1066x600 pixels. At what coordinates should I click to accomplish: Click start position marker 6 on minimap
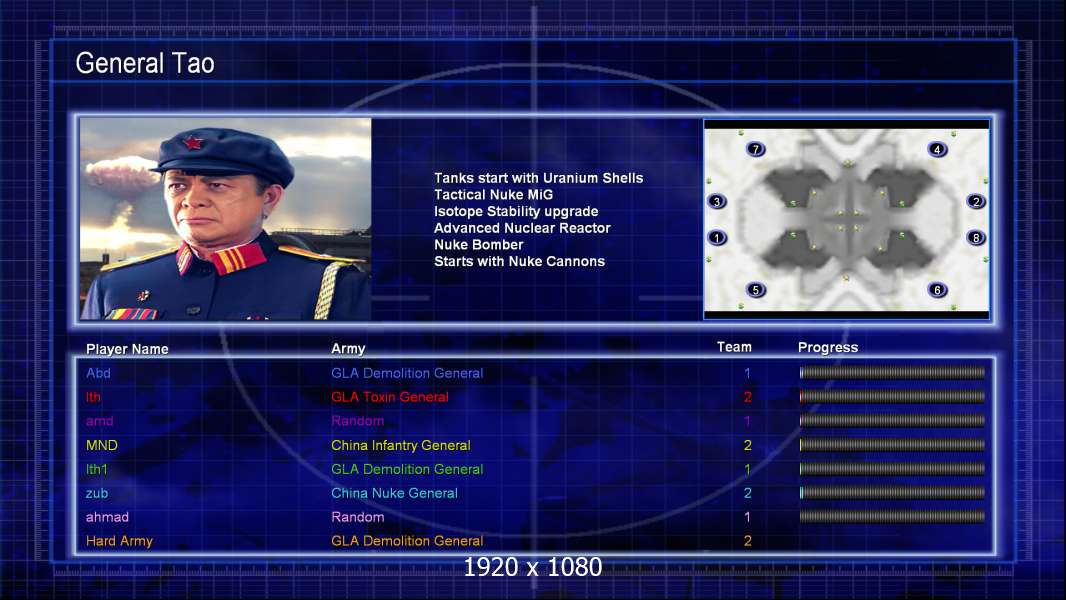point(937,290)
